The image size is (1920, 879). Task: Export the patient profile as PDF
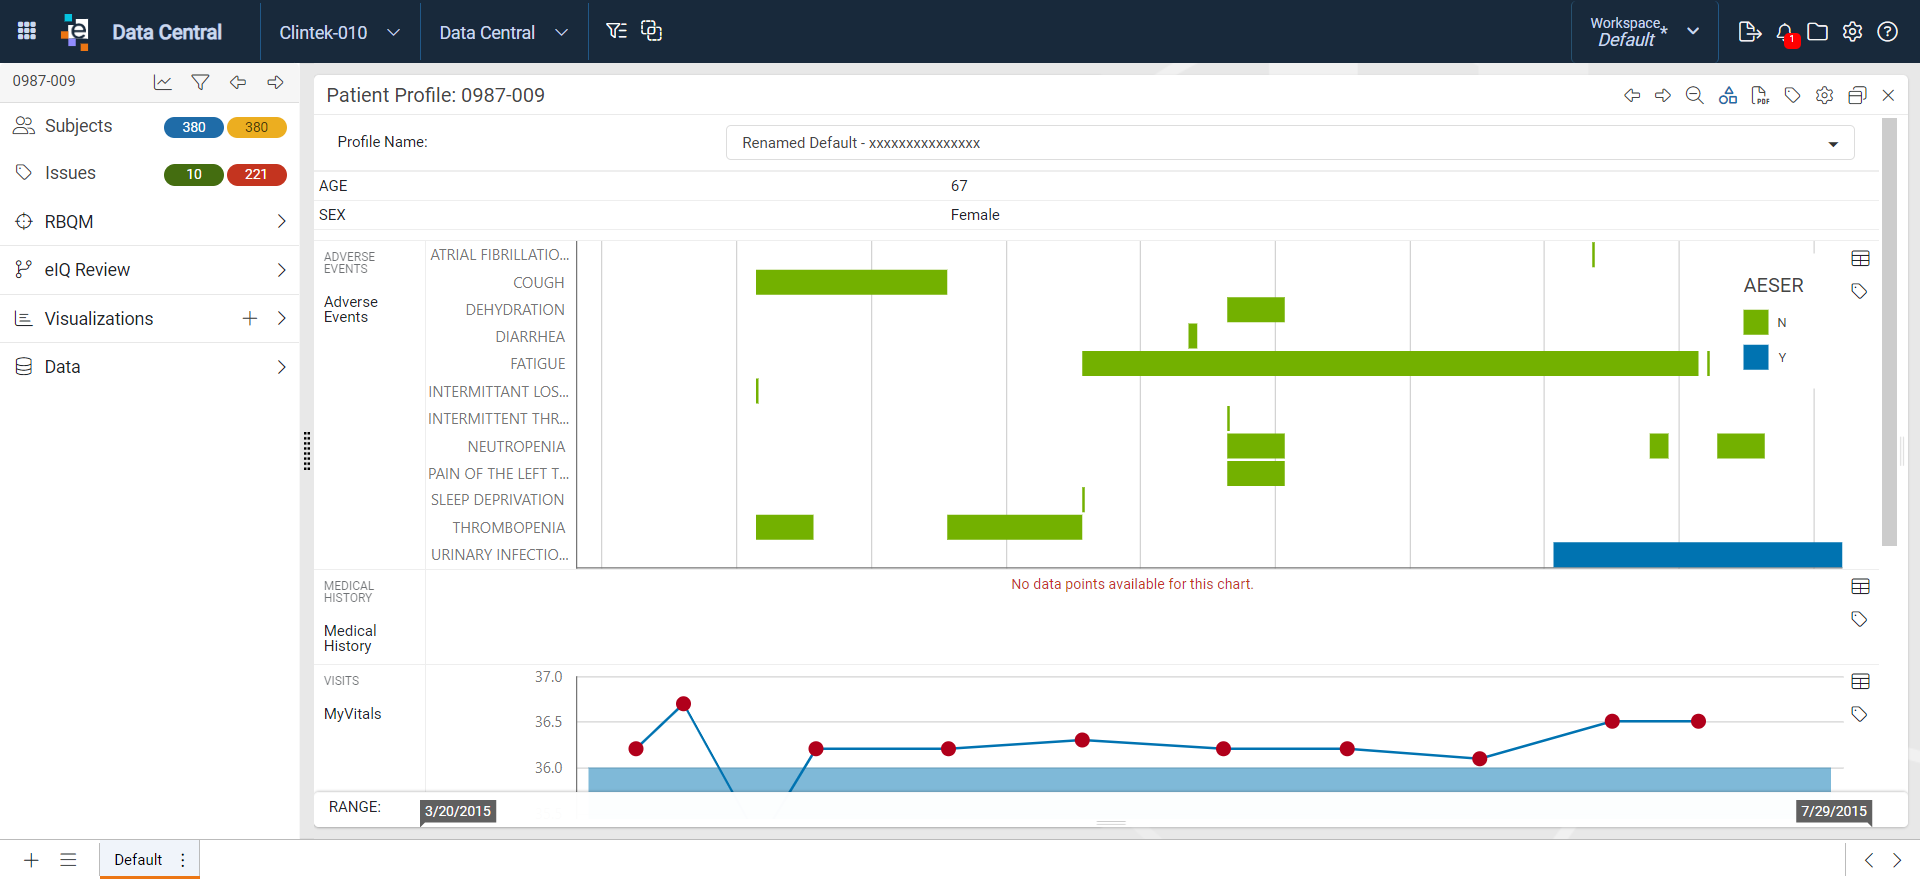(1760, 95)
